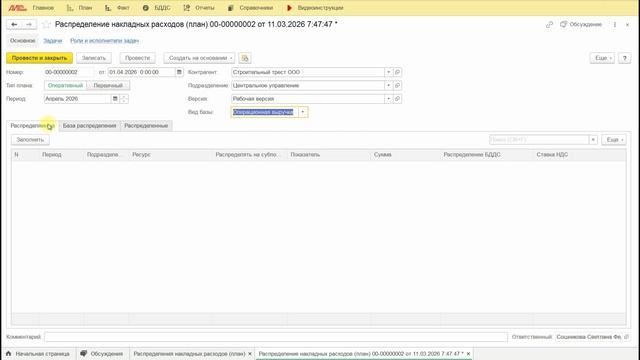Adjust Период with the stepper arrows

124,99
